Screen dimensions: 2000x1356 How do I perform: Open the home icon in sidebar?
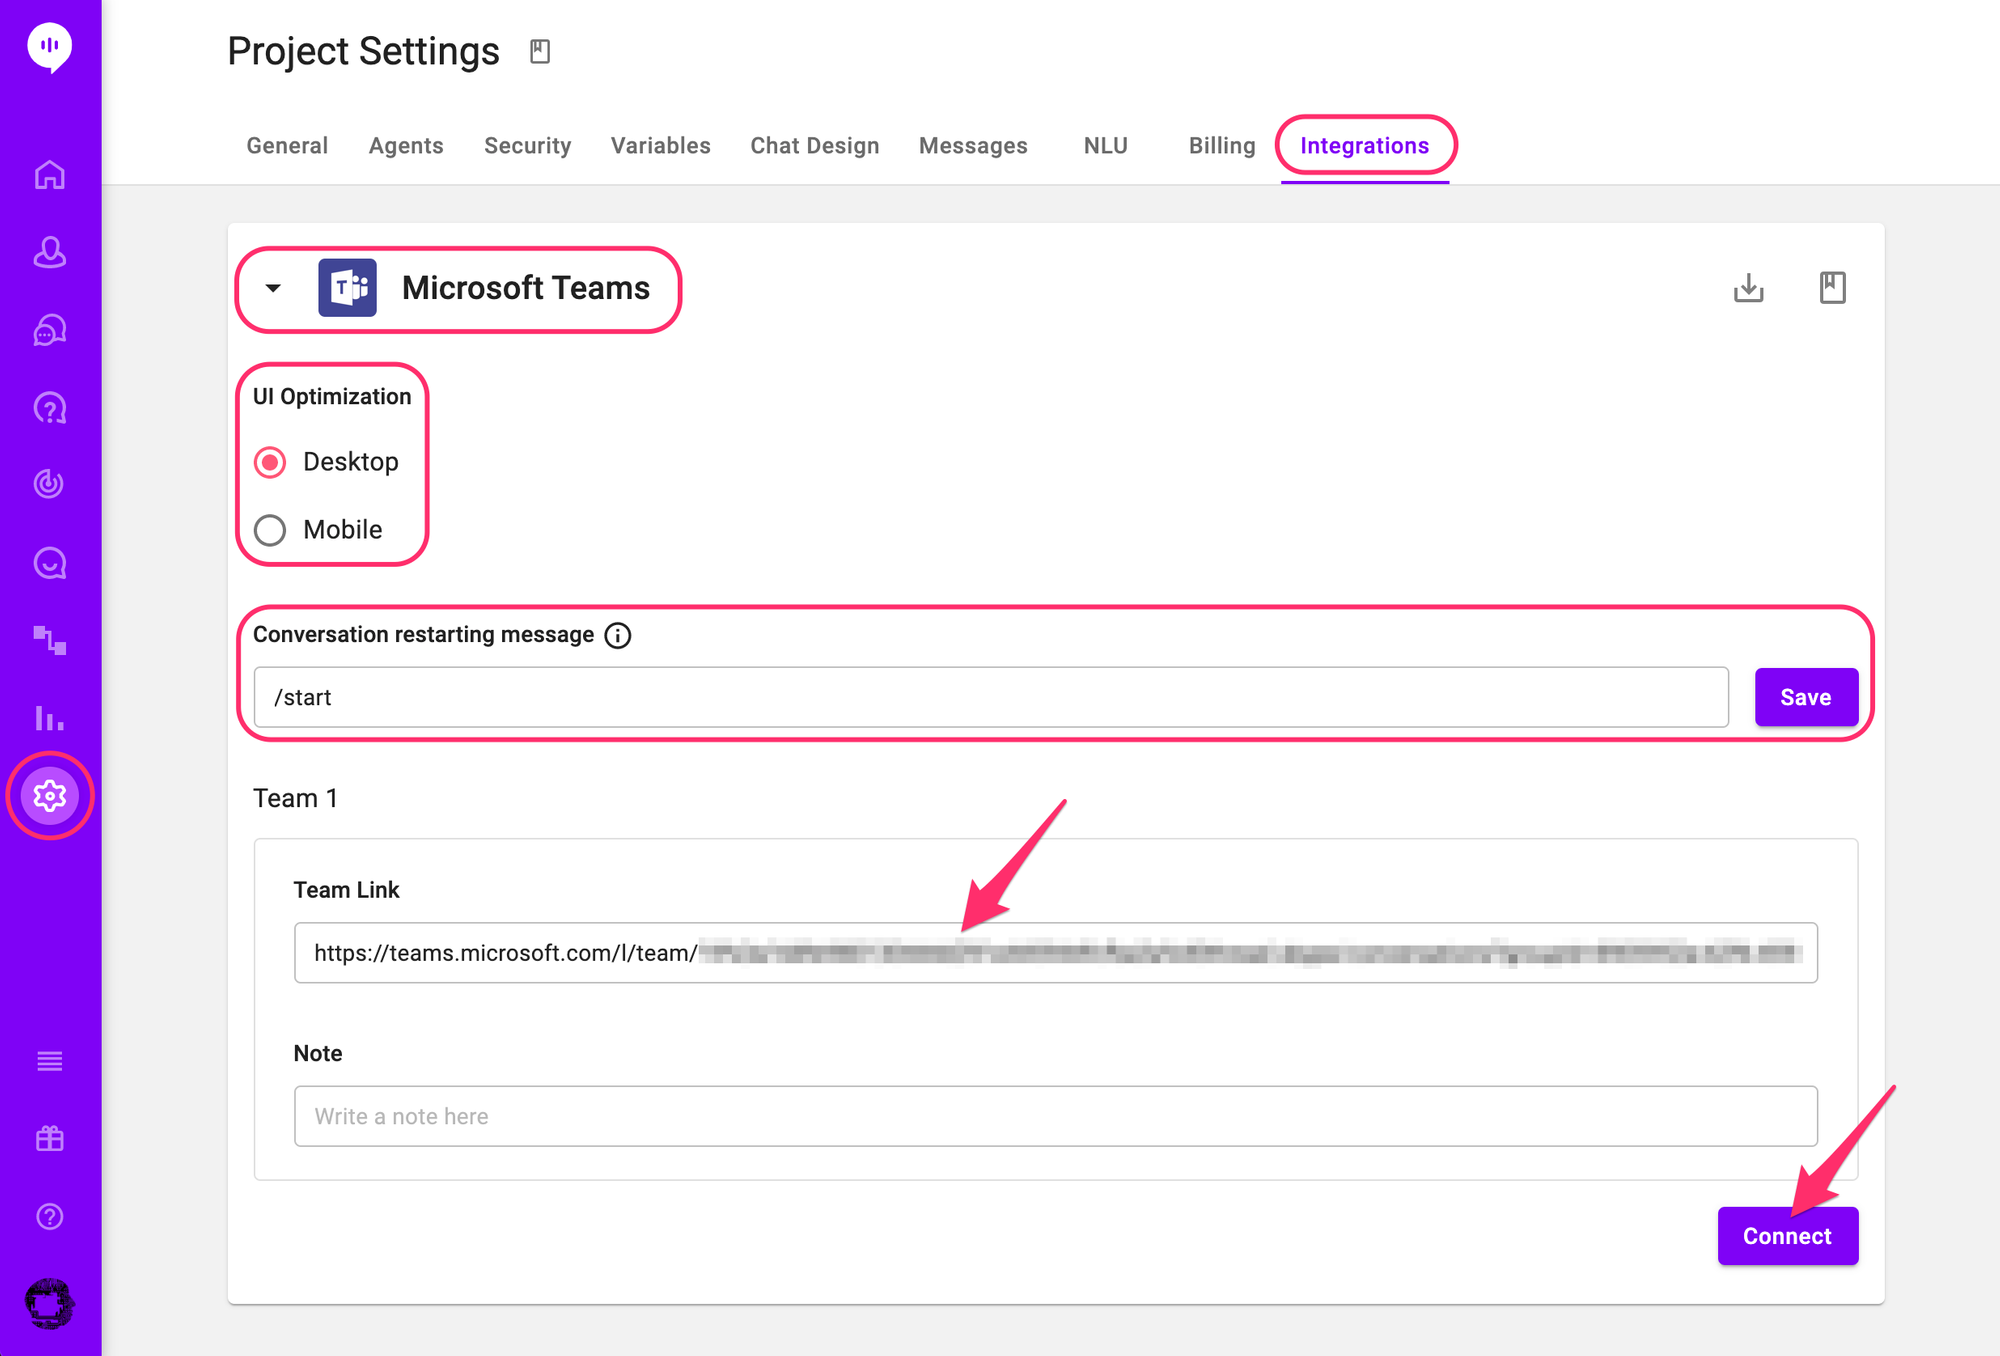click(x=50, y=175)
